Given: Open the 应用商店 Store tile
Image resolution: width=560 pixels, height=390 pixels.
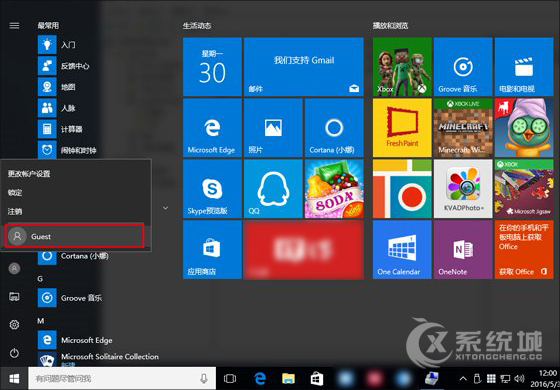Looking at the screenshot, I should pos(212,250).
